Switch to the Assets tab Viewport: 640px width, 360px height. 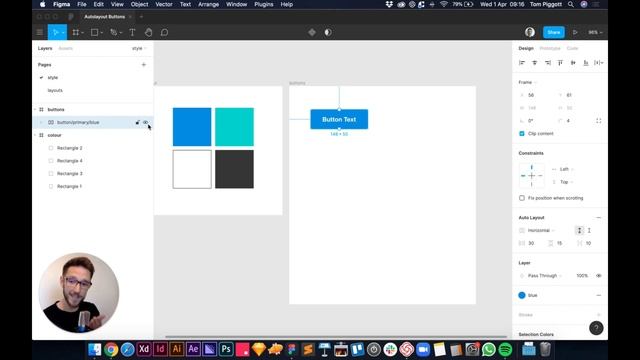(65, 48)
